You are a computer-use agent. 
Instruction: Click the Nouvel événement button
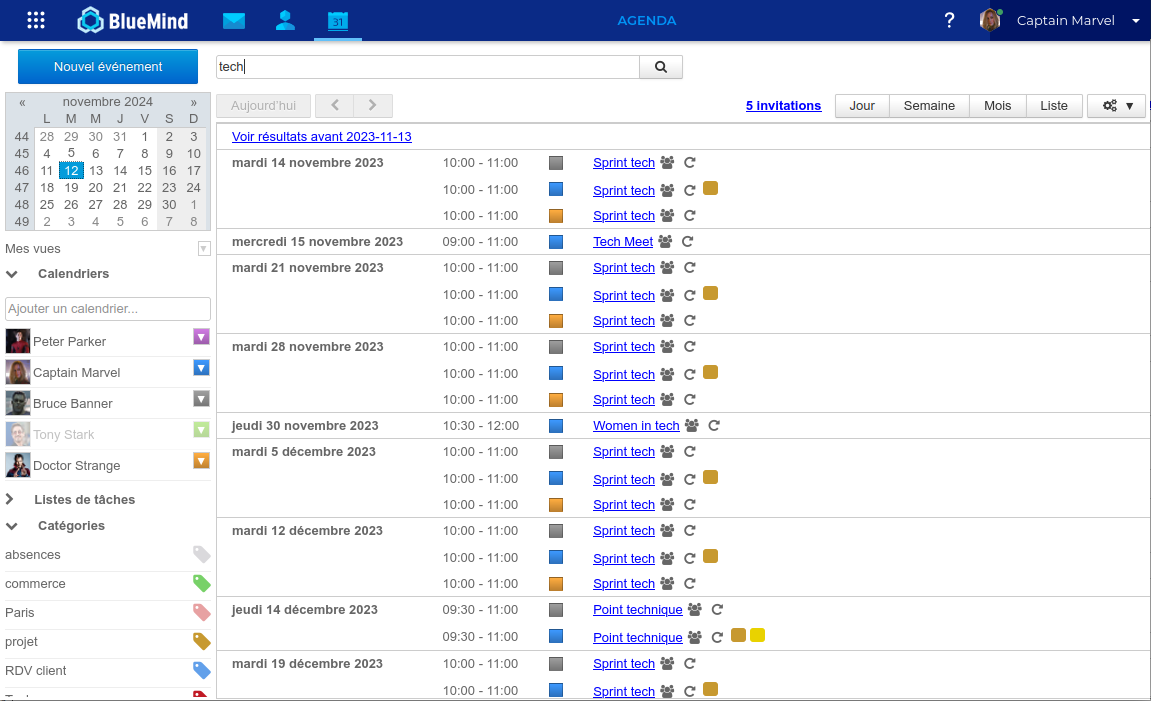click(108, 67)
